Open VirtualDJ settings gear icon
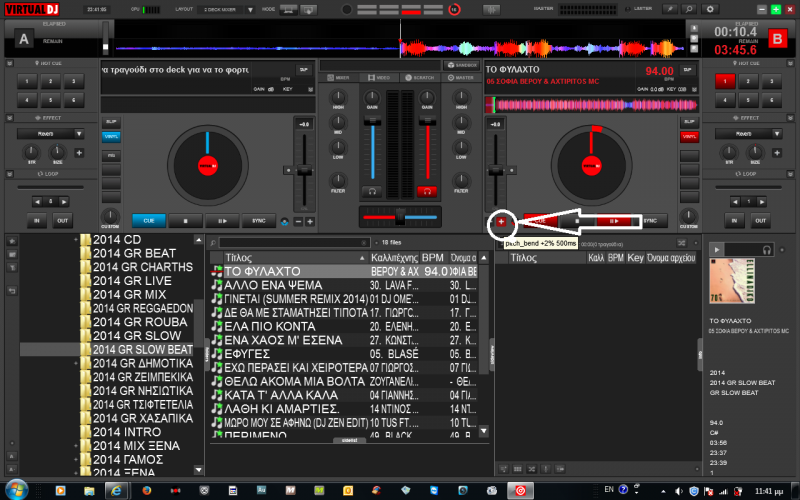 click(710, 9)
